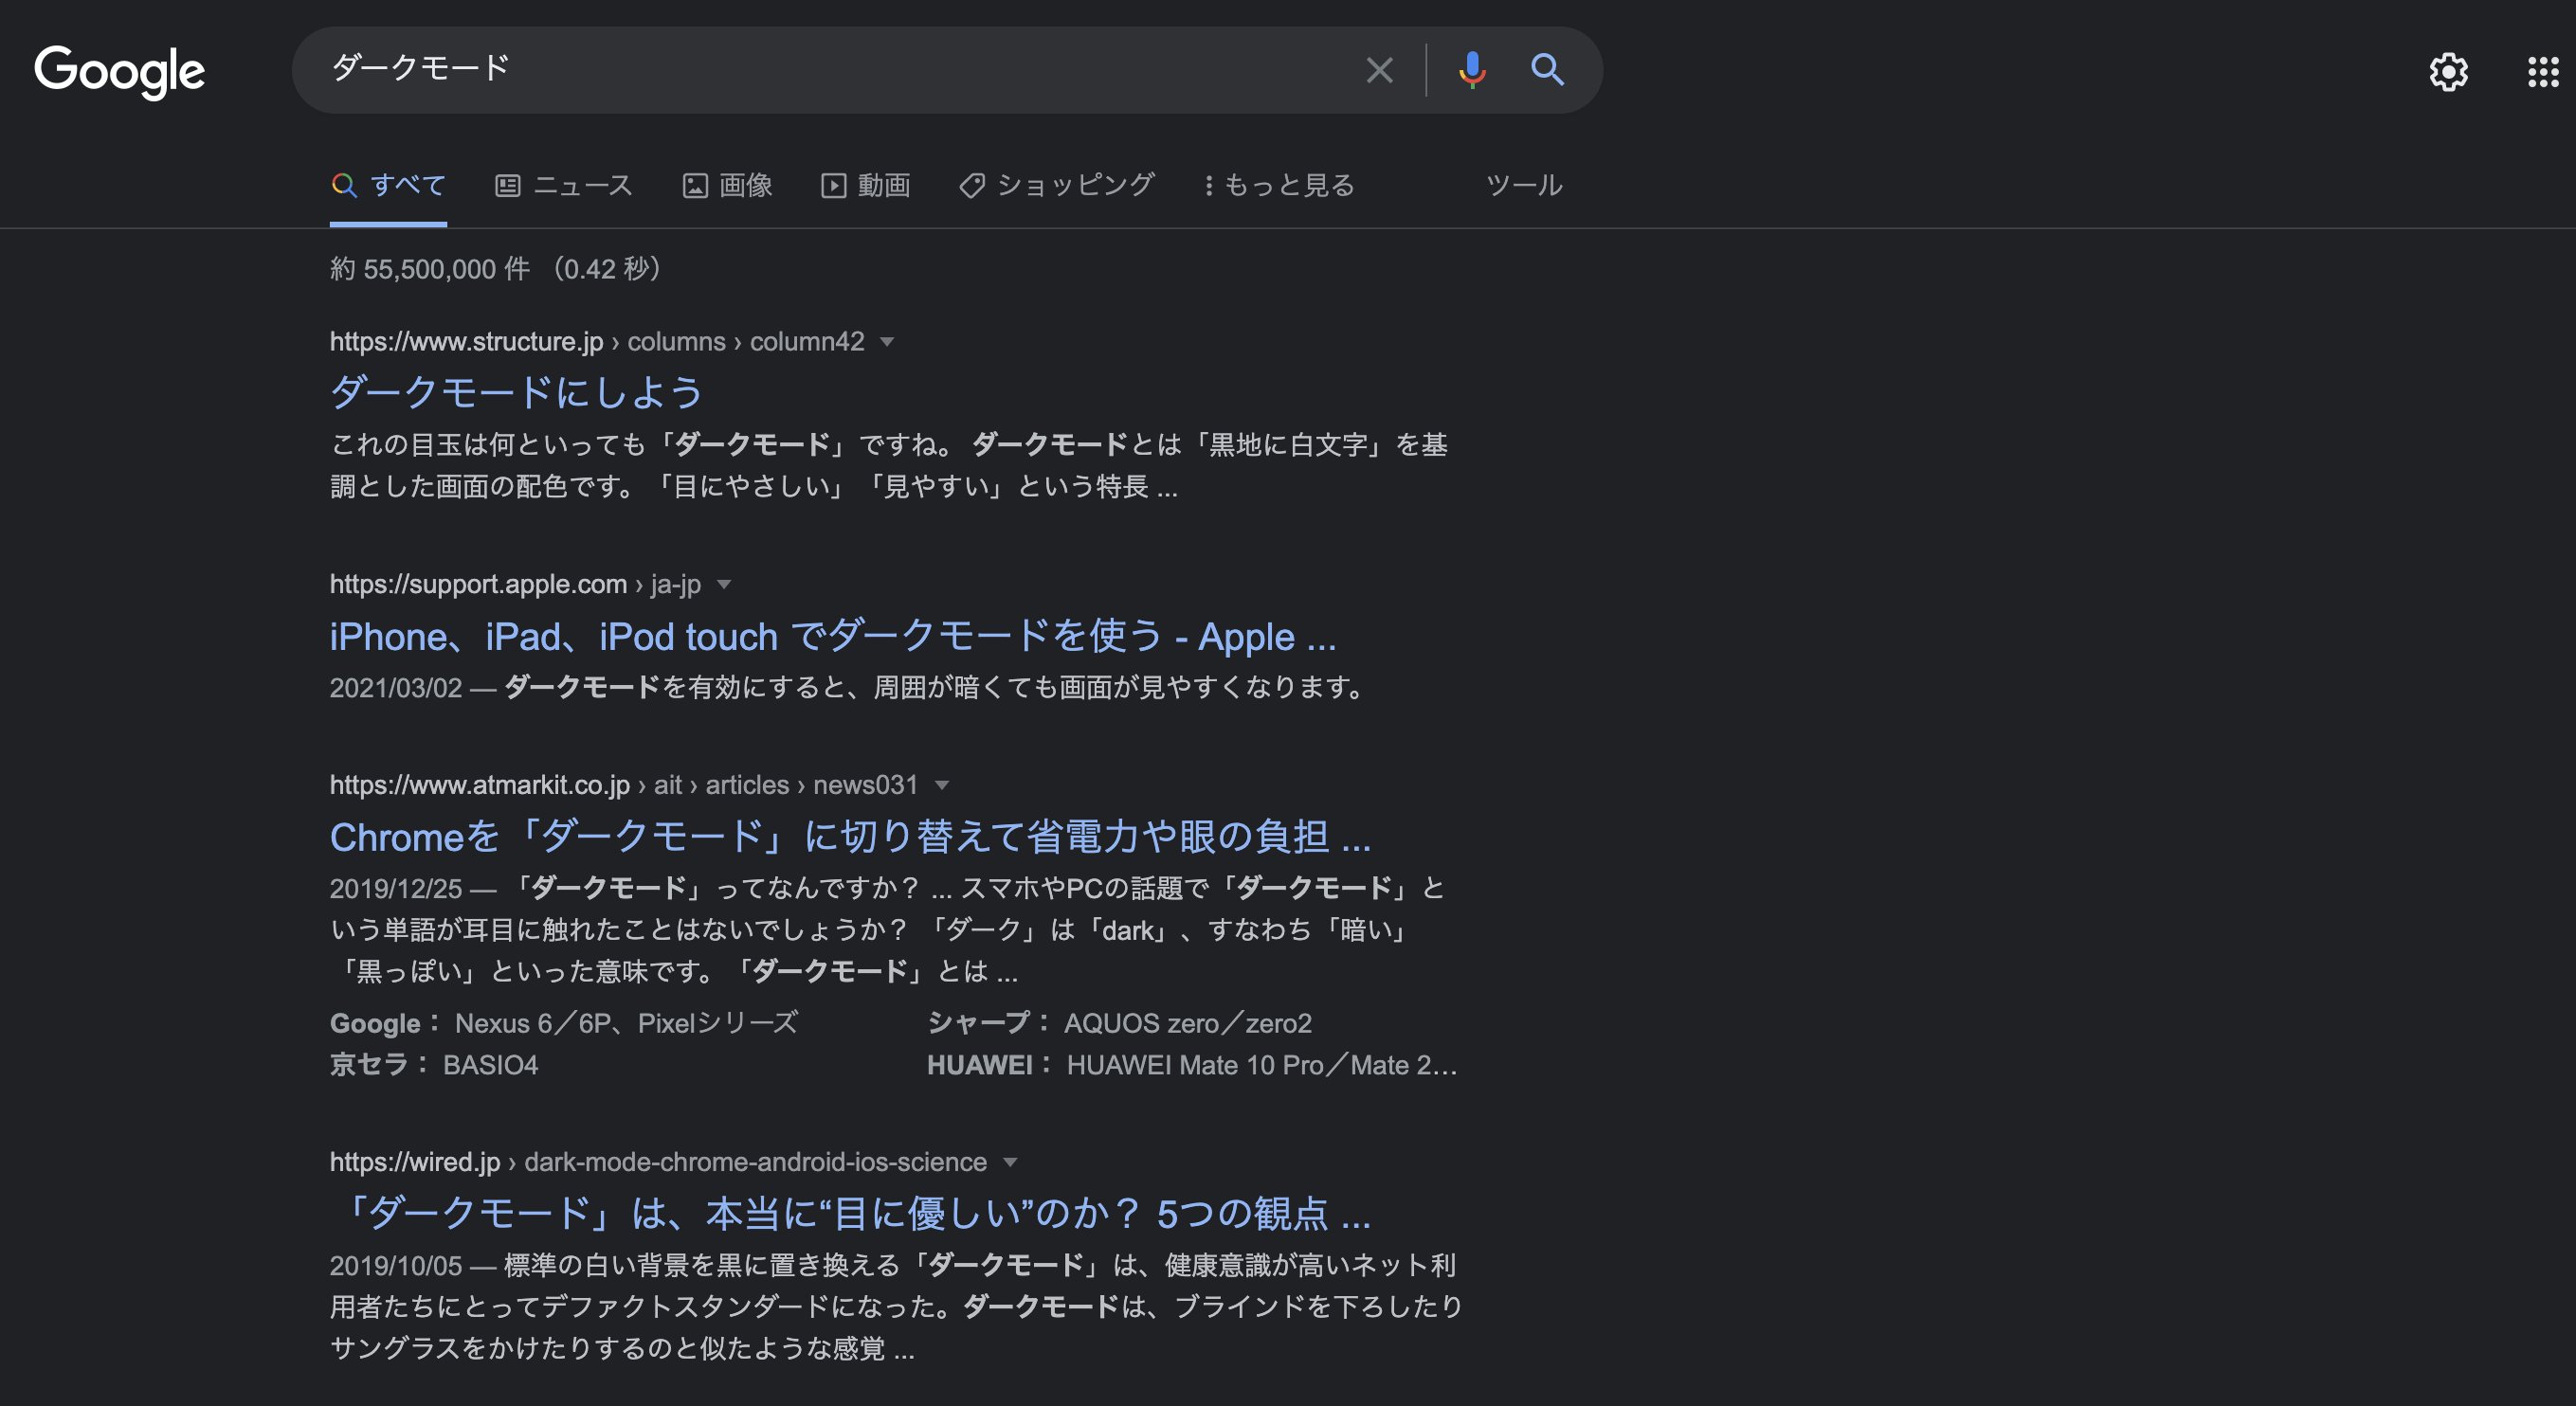Click the https://www.structure.jp URL breadcrumb
The image size is (2576, 1406).
click(597, 342)
